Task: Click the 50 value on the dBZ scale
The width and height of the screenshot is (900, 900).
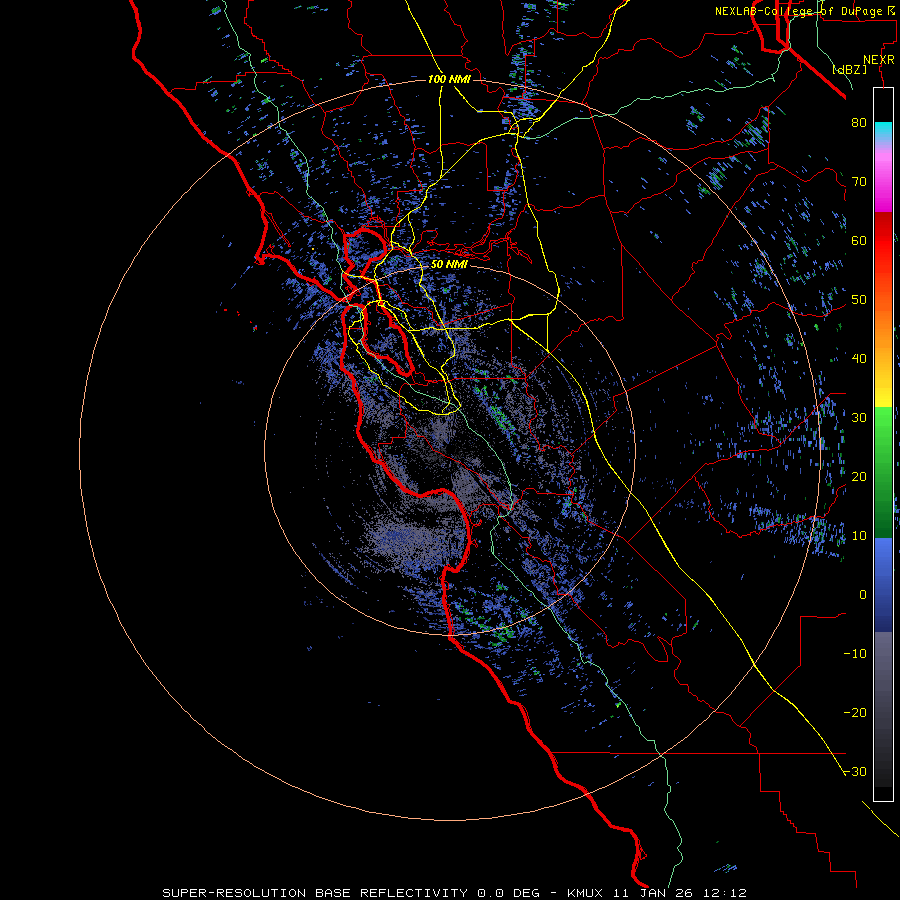Action: [x=859, y=300]
